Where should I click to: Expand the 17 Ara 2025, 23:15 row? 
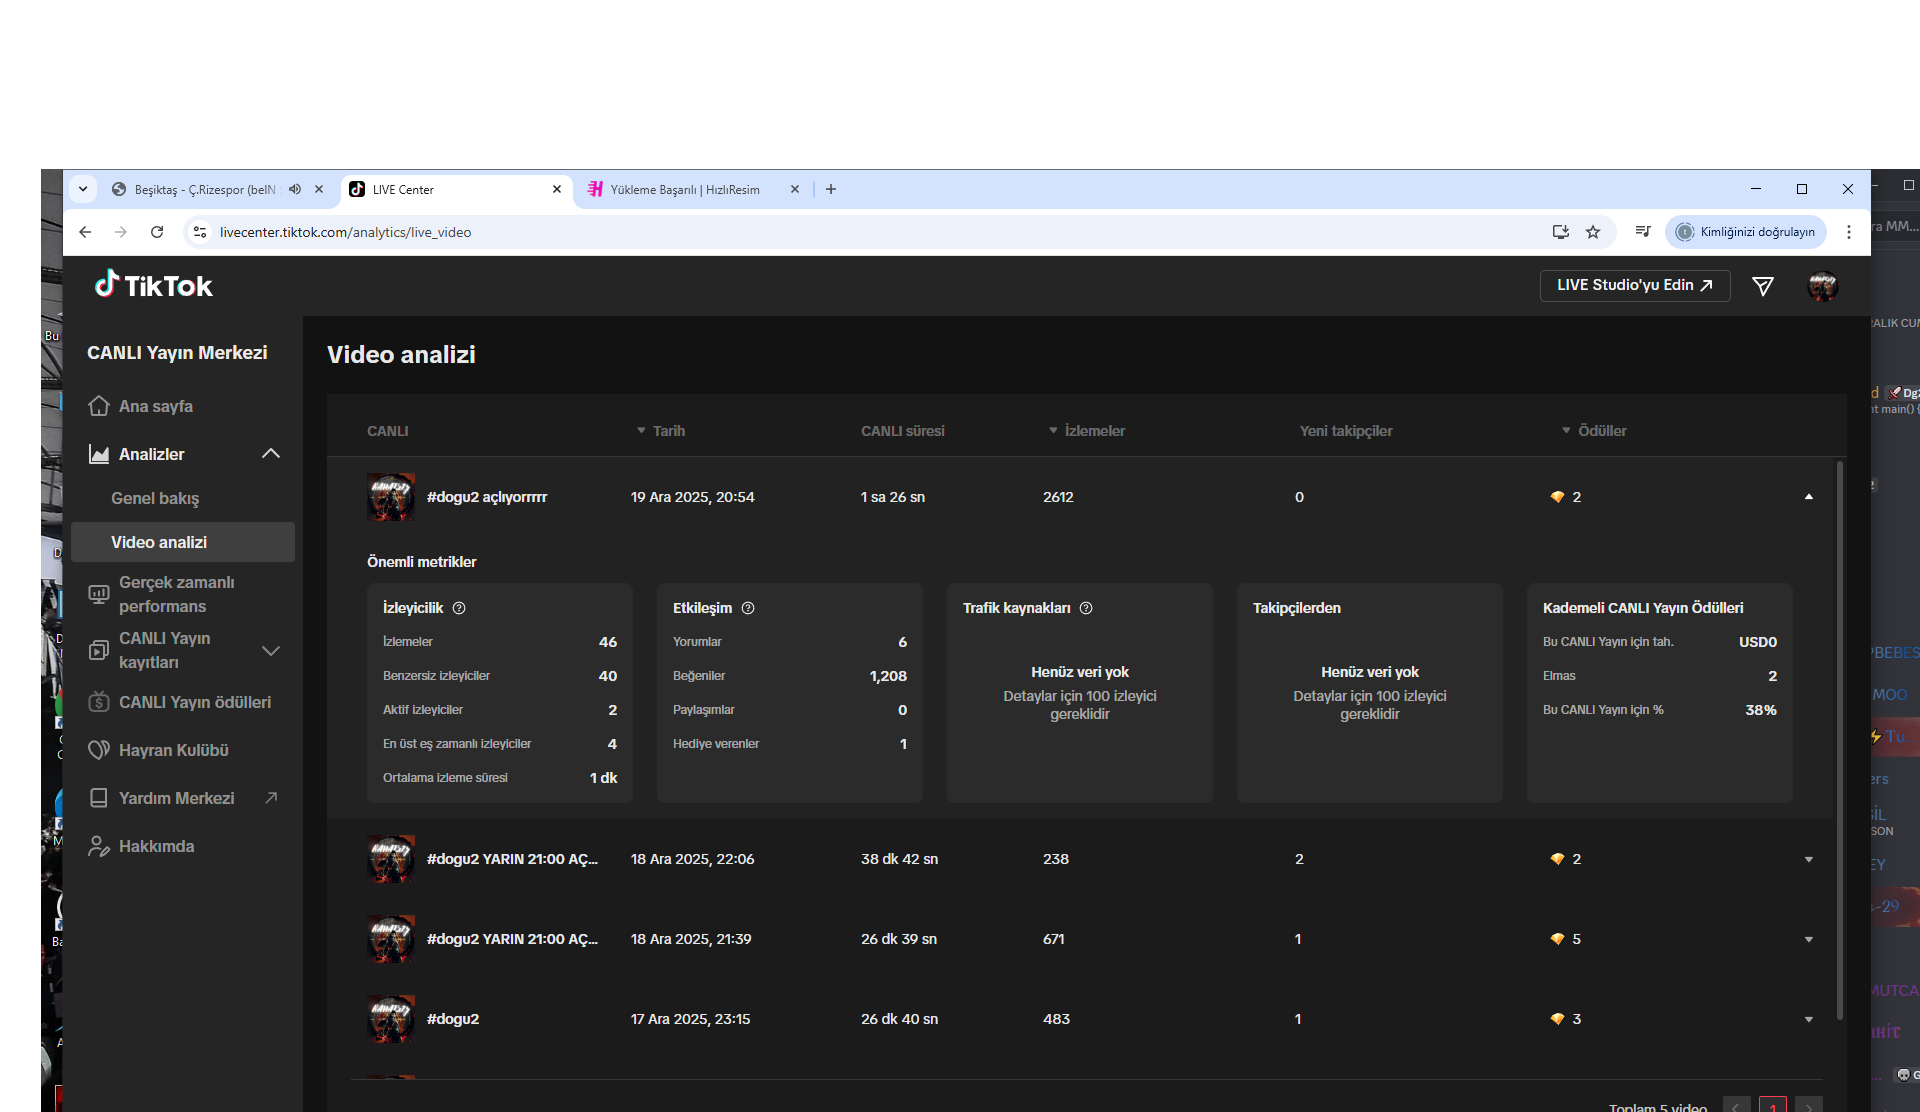[1808, 1019]
